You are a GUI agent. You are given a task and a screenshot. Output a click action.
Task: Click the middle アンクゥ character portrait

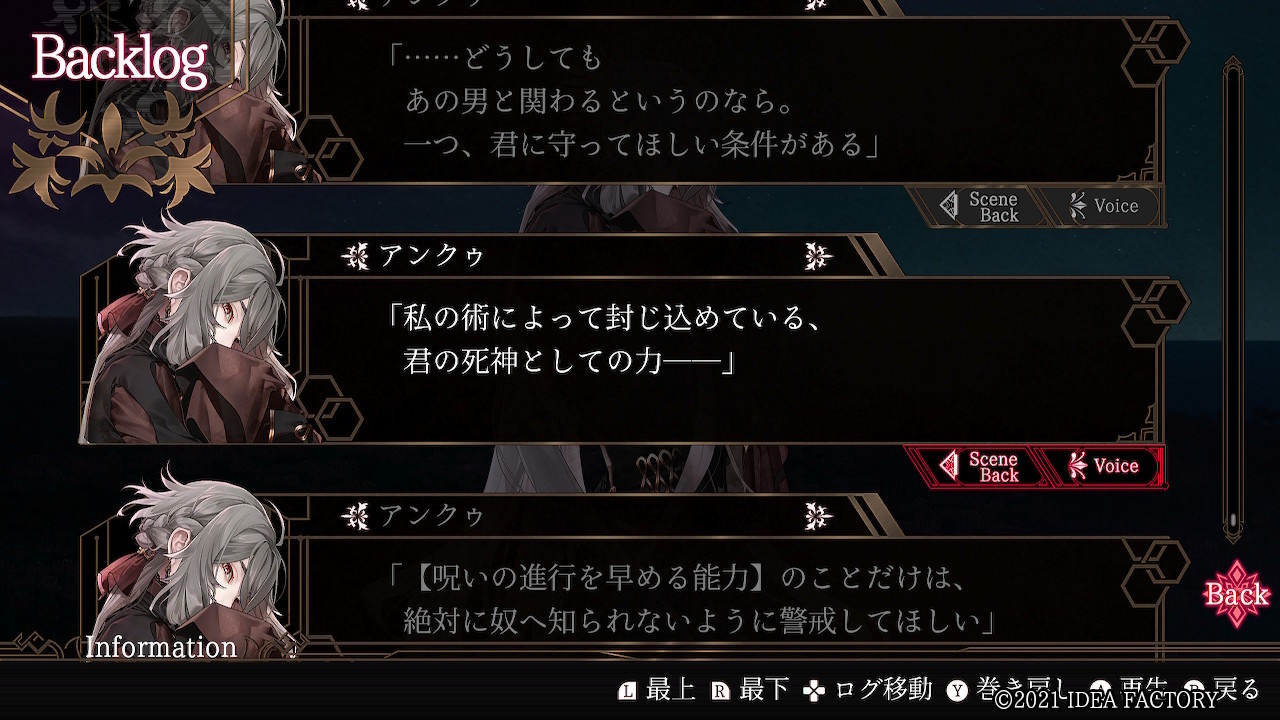coord(190,330)
